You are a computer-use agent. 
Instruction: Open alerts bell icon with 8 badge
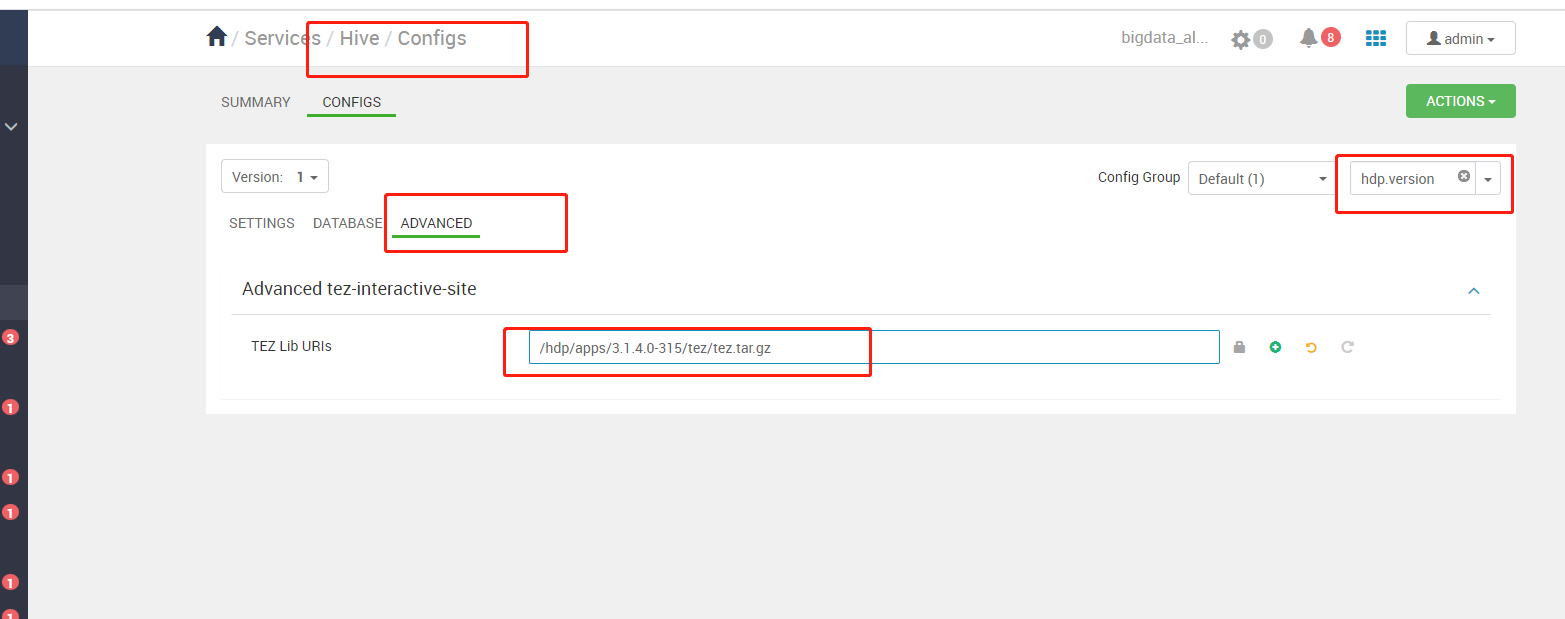pyautogui.click(x=1308, y=38)
